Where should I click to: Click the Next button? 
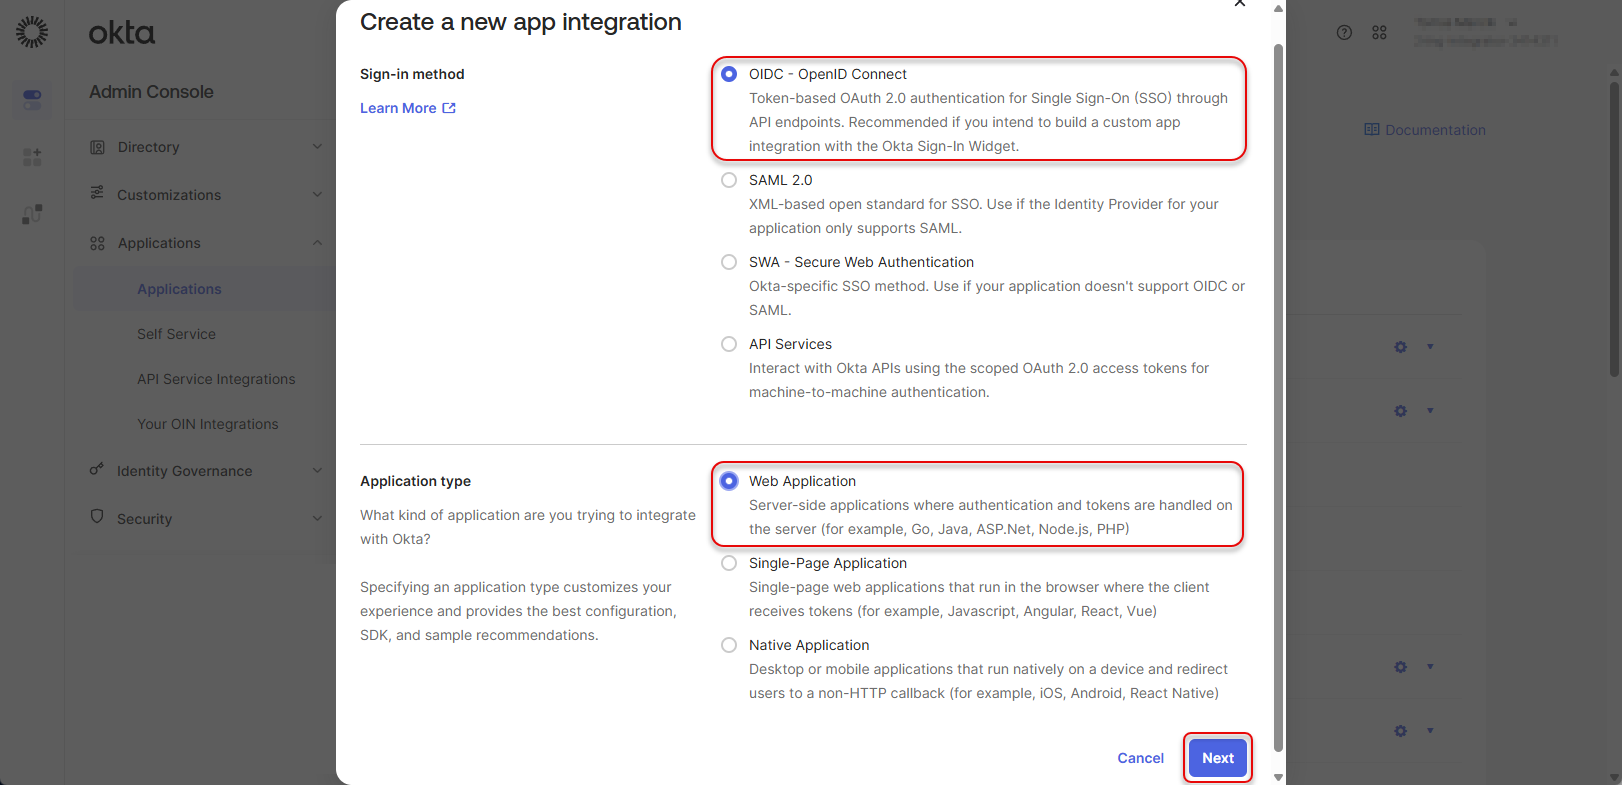pyautogui.click(x=1217, y=758)
